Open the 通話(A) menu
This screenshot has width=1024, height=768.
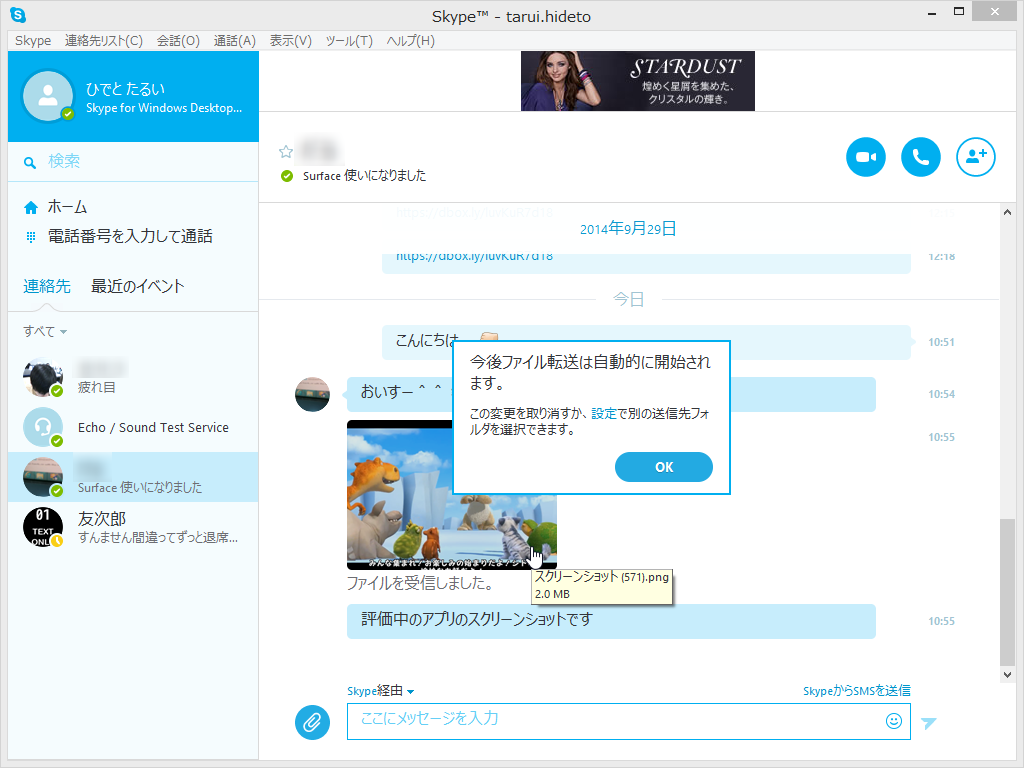click(234, 40)
